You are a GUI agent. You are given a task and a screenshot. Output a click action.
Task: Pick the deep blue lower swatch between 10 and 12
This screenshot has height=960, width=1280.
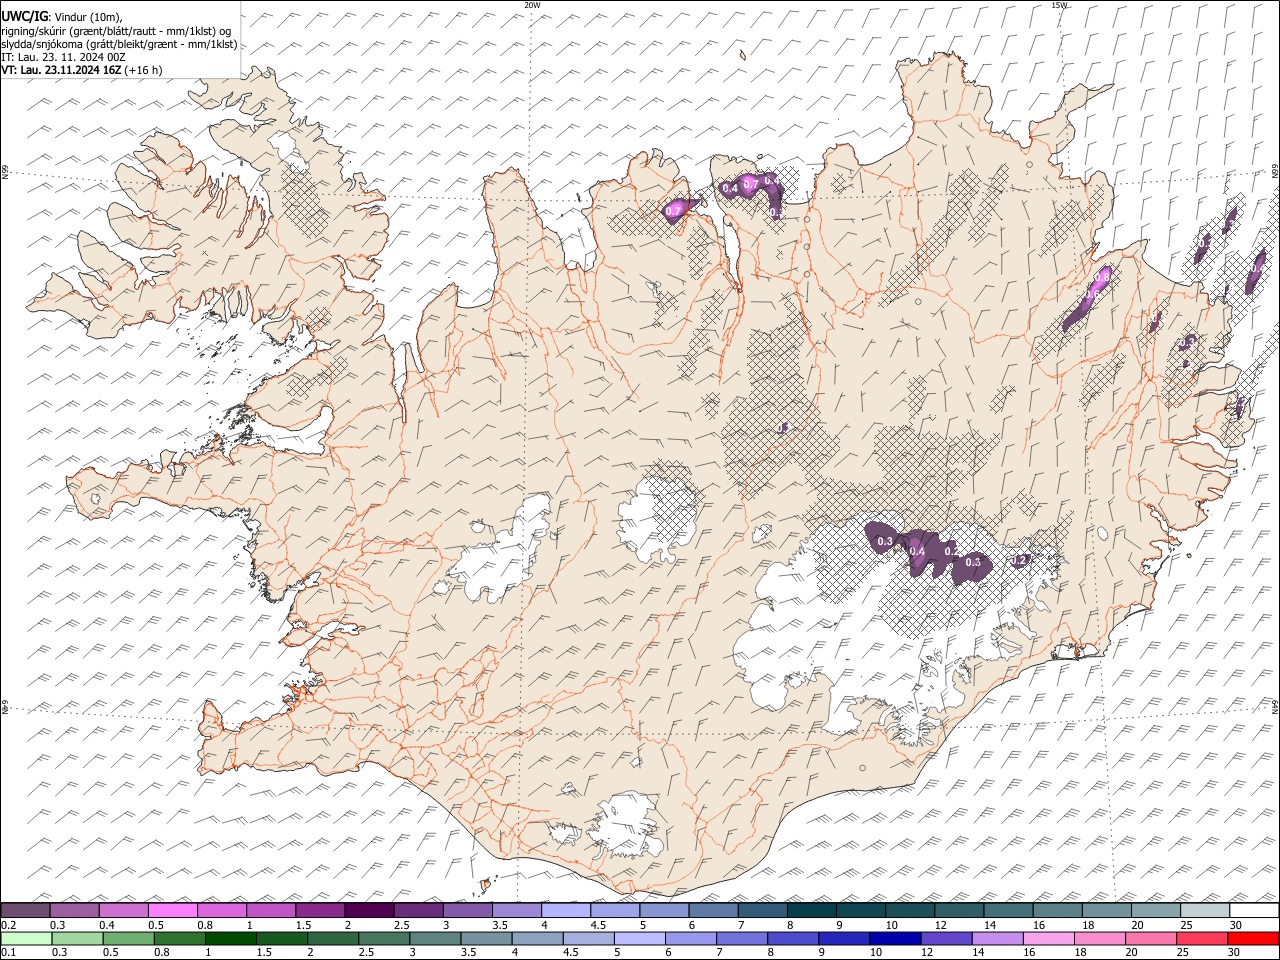click(x=894, y=938)
